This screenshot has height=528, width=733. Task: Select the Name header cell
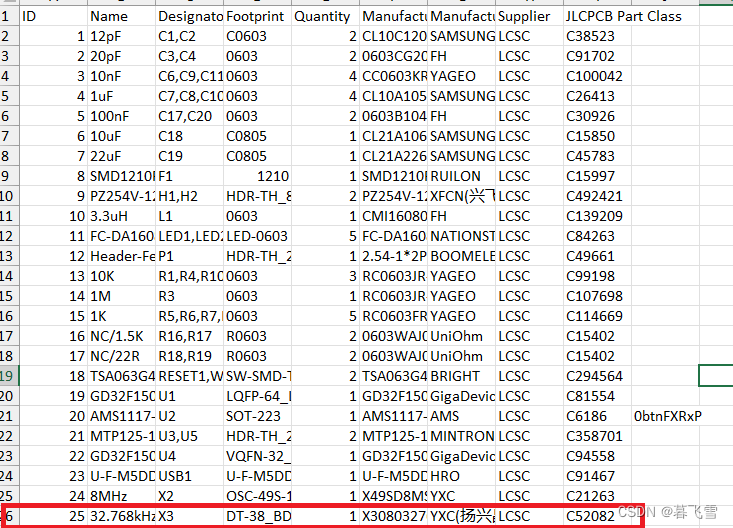coord(121,16)
